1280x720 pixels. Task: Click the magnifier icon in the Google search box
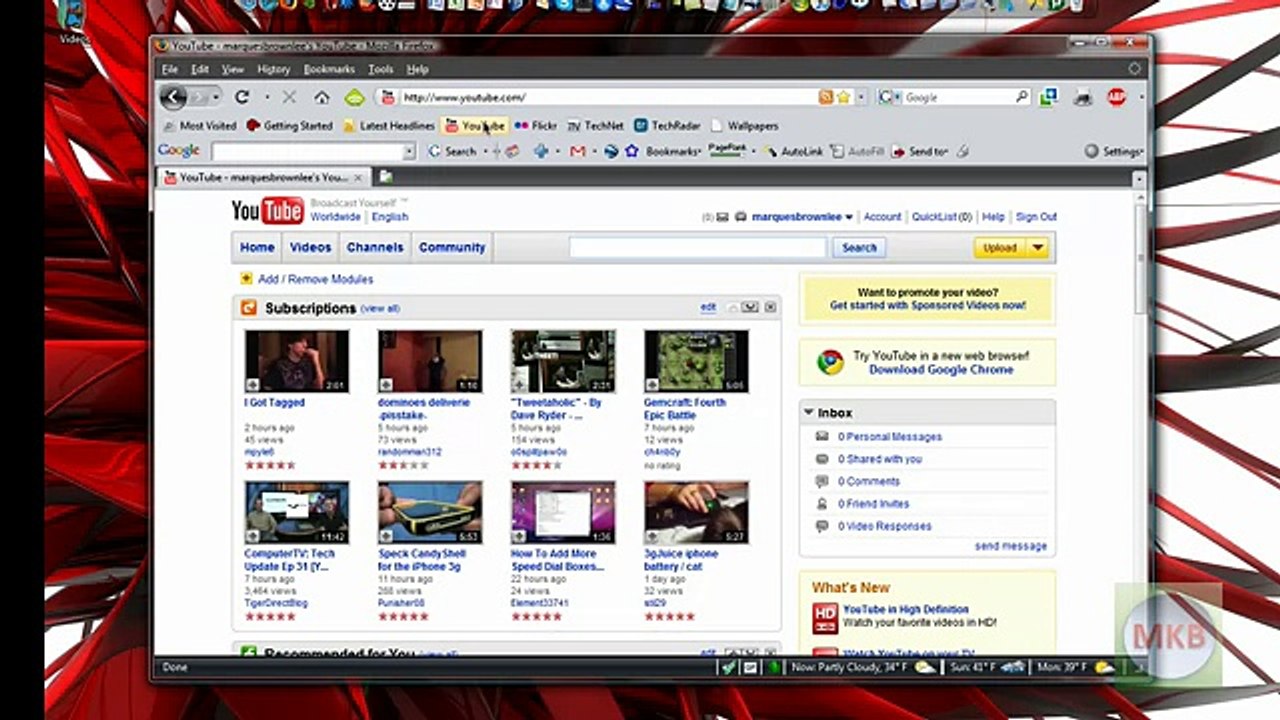(1022, 97)
